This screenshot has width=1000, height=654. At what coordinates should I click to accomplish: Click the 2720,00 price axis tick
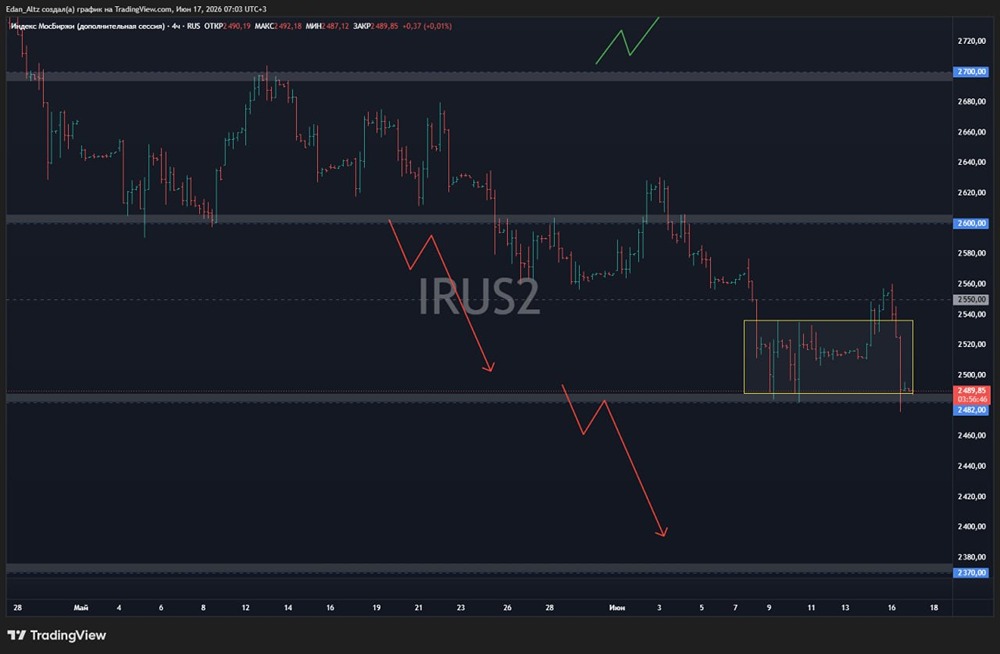[x=971, y=41]
